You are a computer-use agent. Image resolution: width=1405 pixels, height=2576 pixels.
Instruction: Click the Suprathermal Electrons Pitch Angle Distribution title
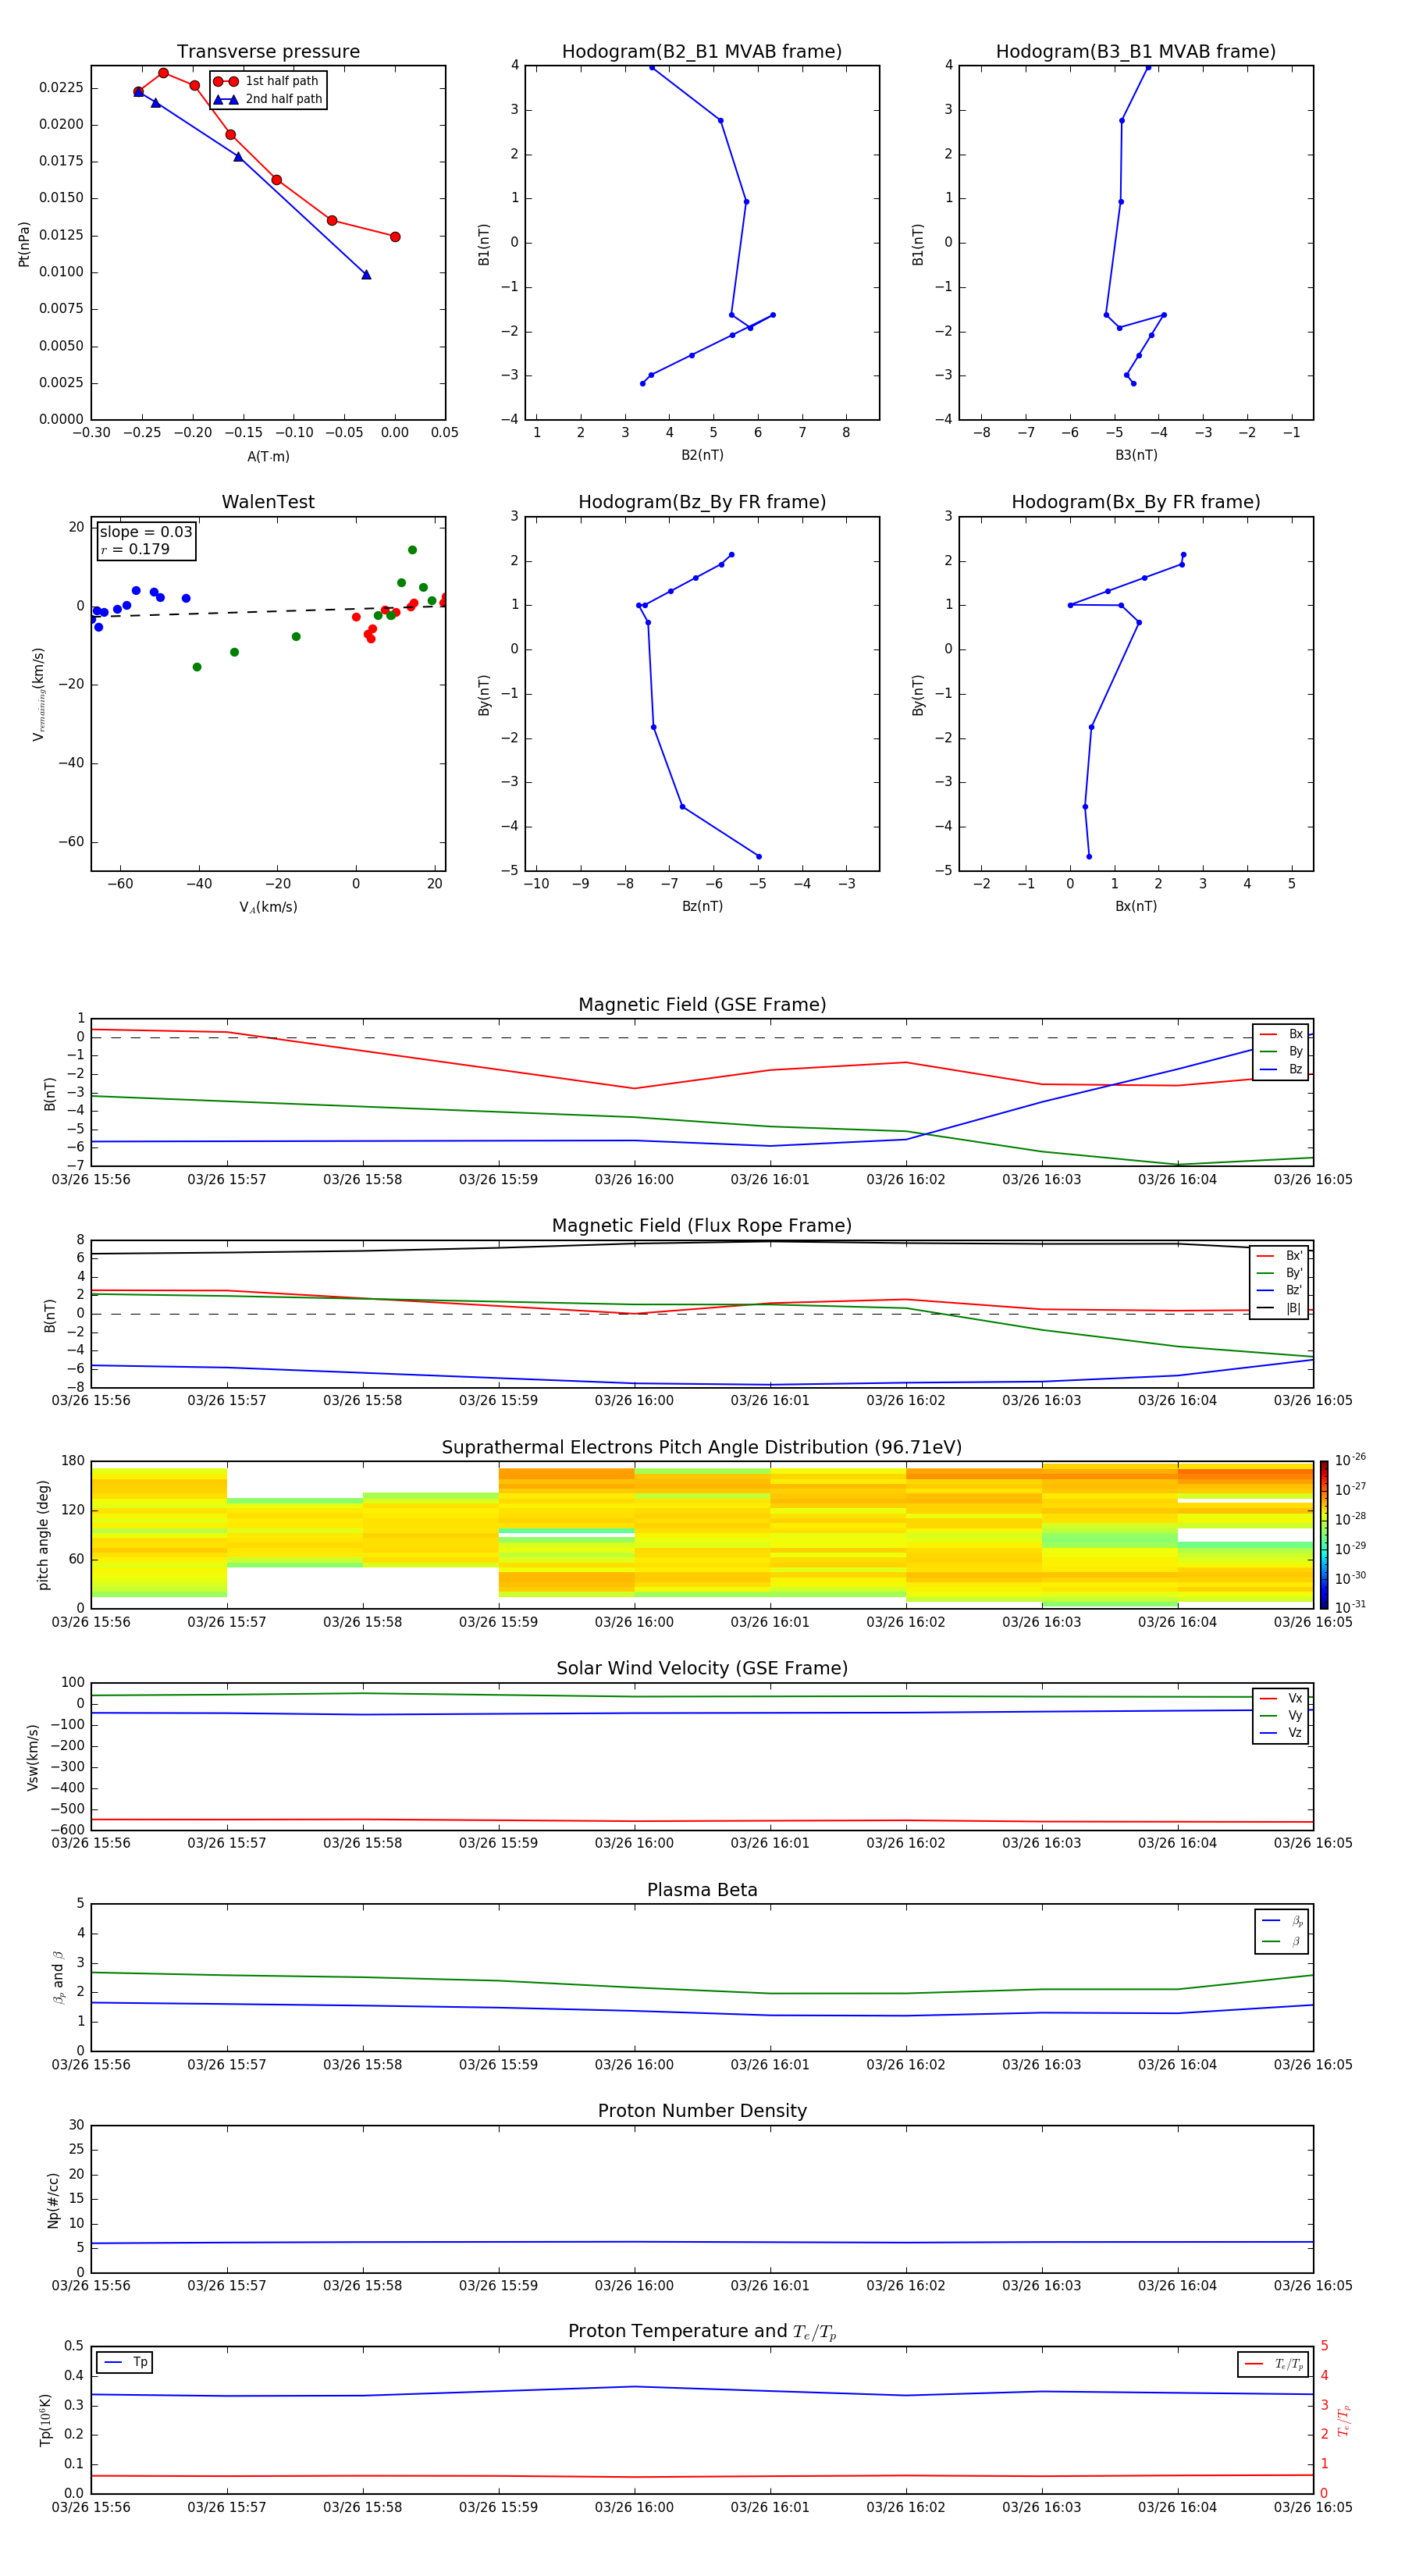(x=702, y=1448)
